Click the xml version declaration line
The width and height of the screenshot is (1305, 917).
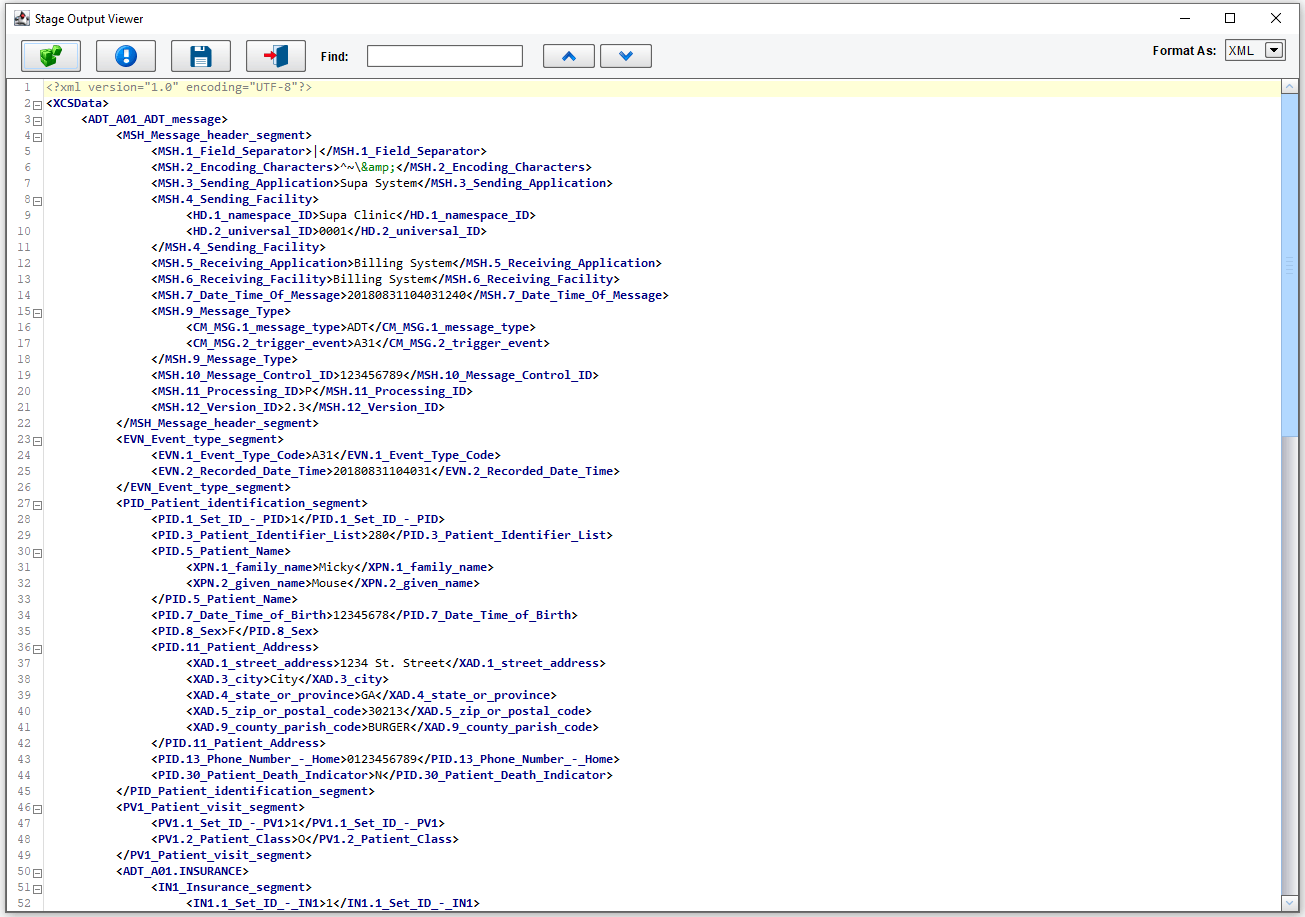coord(179,87)
